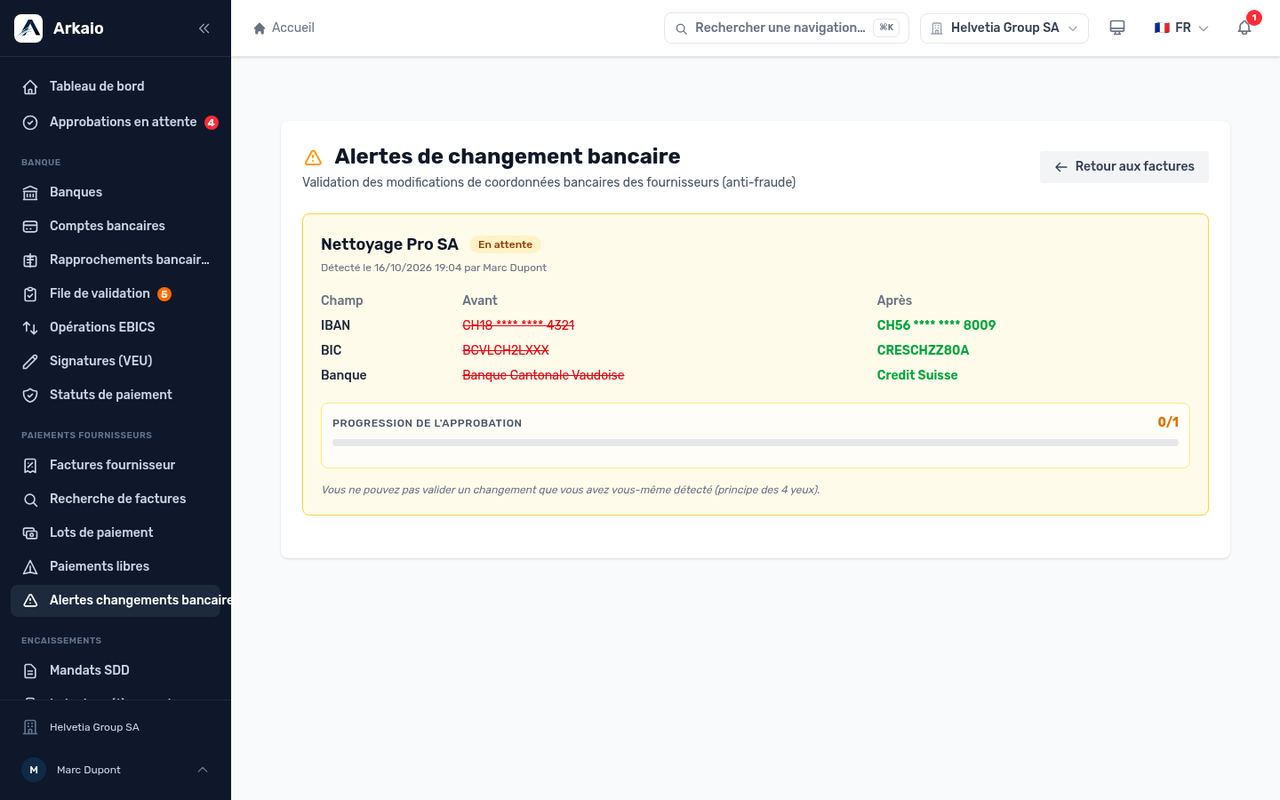Click the Arkalo logo icon
Screen dimensions: 1280x800
point(28,28)
